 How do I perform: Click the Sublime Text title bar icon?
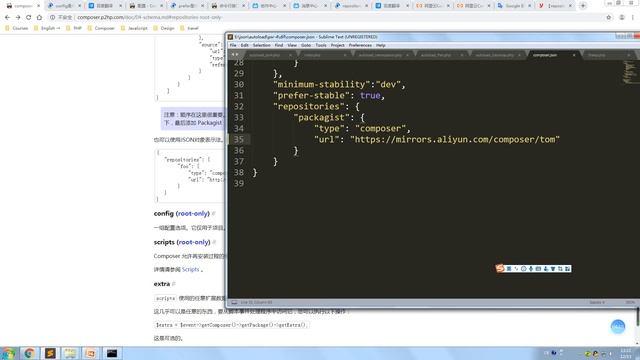(231, 37)
